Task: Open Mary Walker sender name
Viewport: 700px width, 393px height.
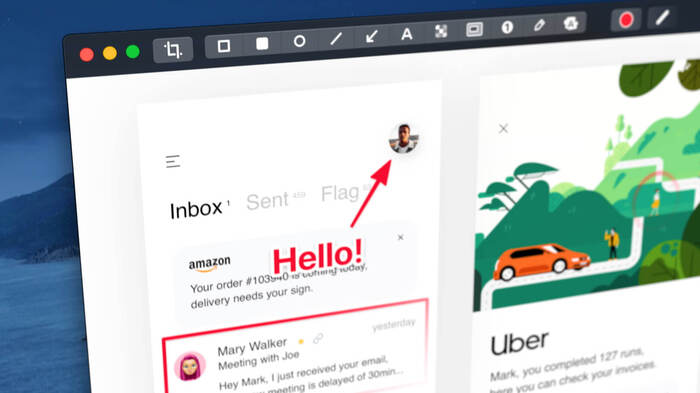Action: pos(252,346)
